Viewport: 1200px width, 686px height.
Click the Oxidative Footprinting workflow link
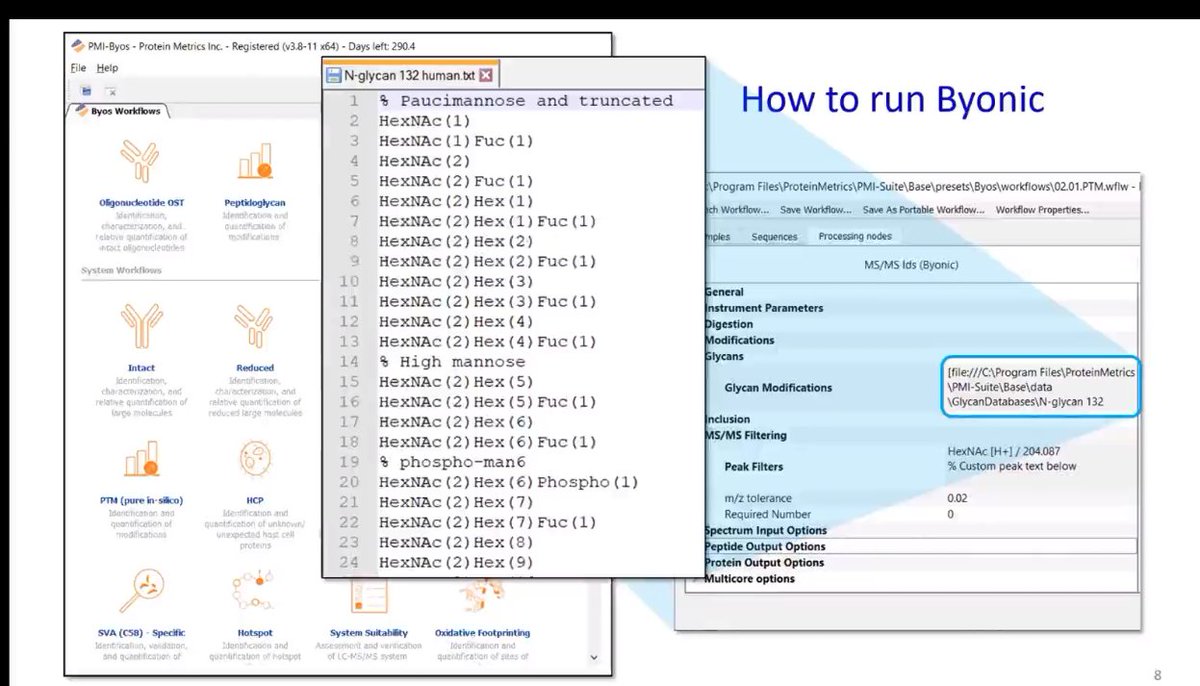coord(482,633)
